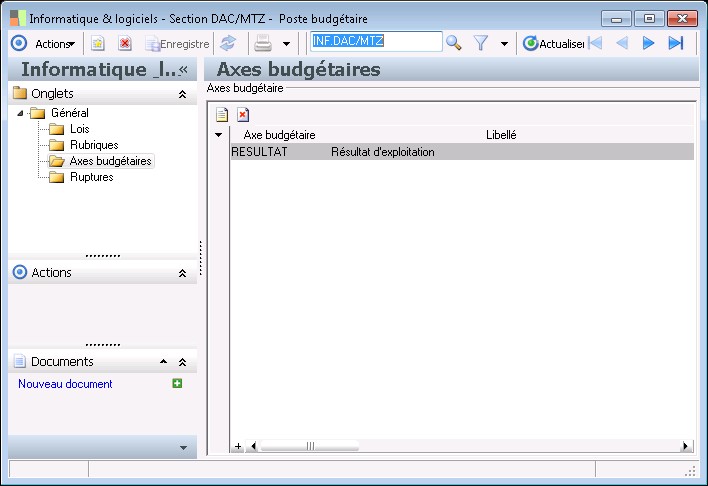Click the horizontal scrollbar left arrow

pos(253,446)
